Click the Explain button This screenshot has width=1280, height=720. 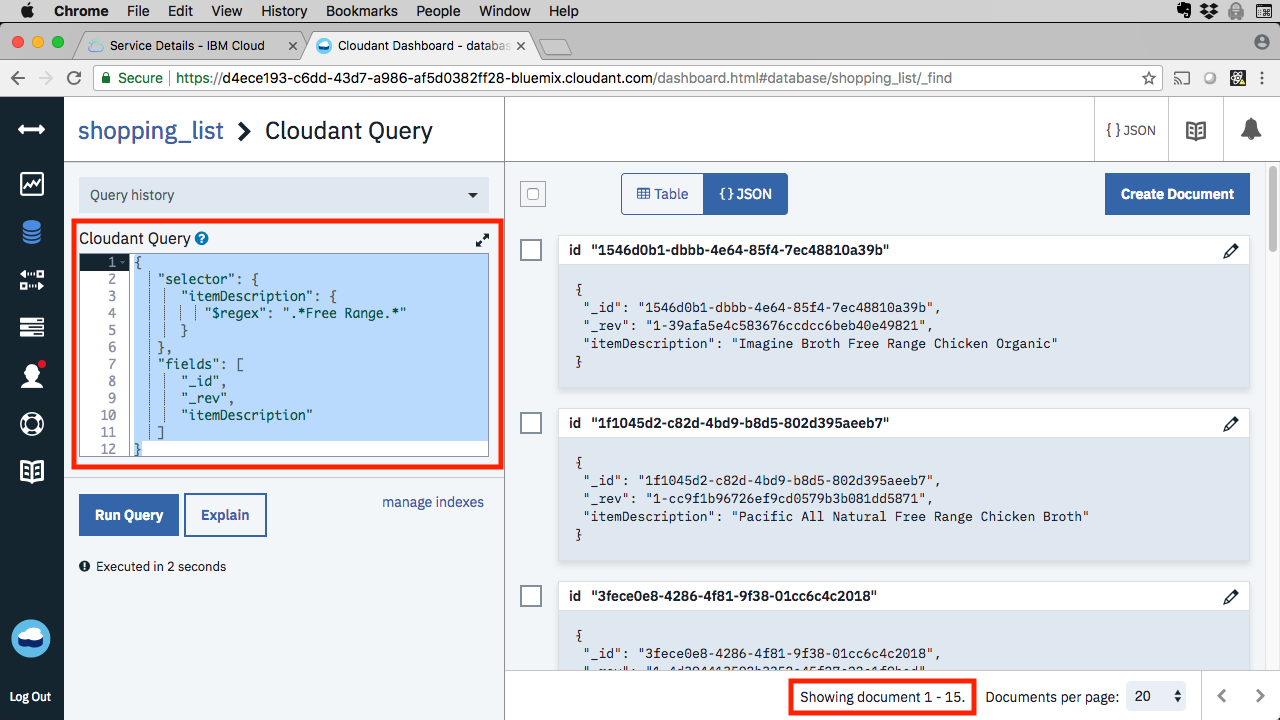click(x=225, y=515)
